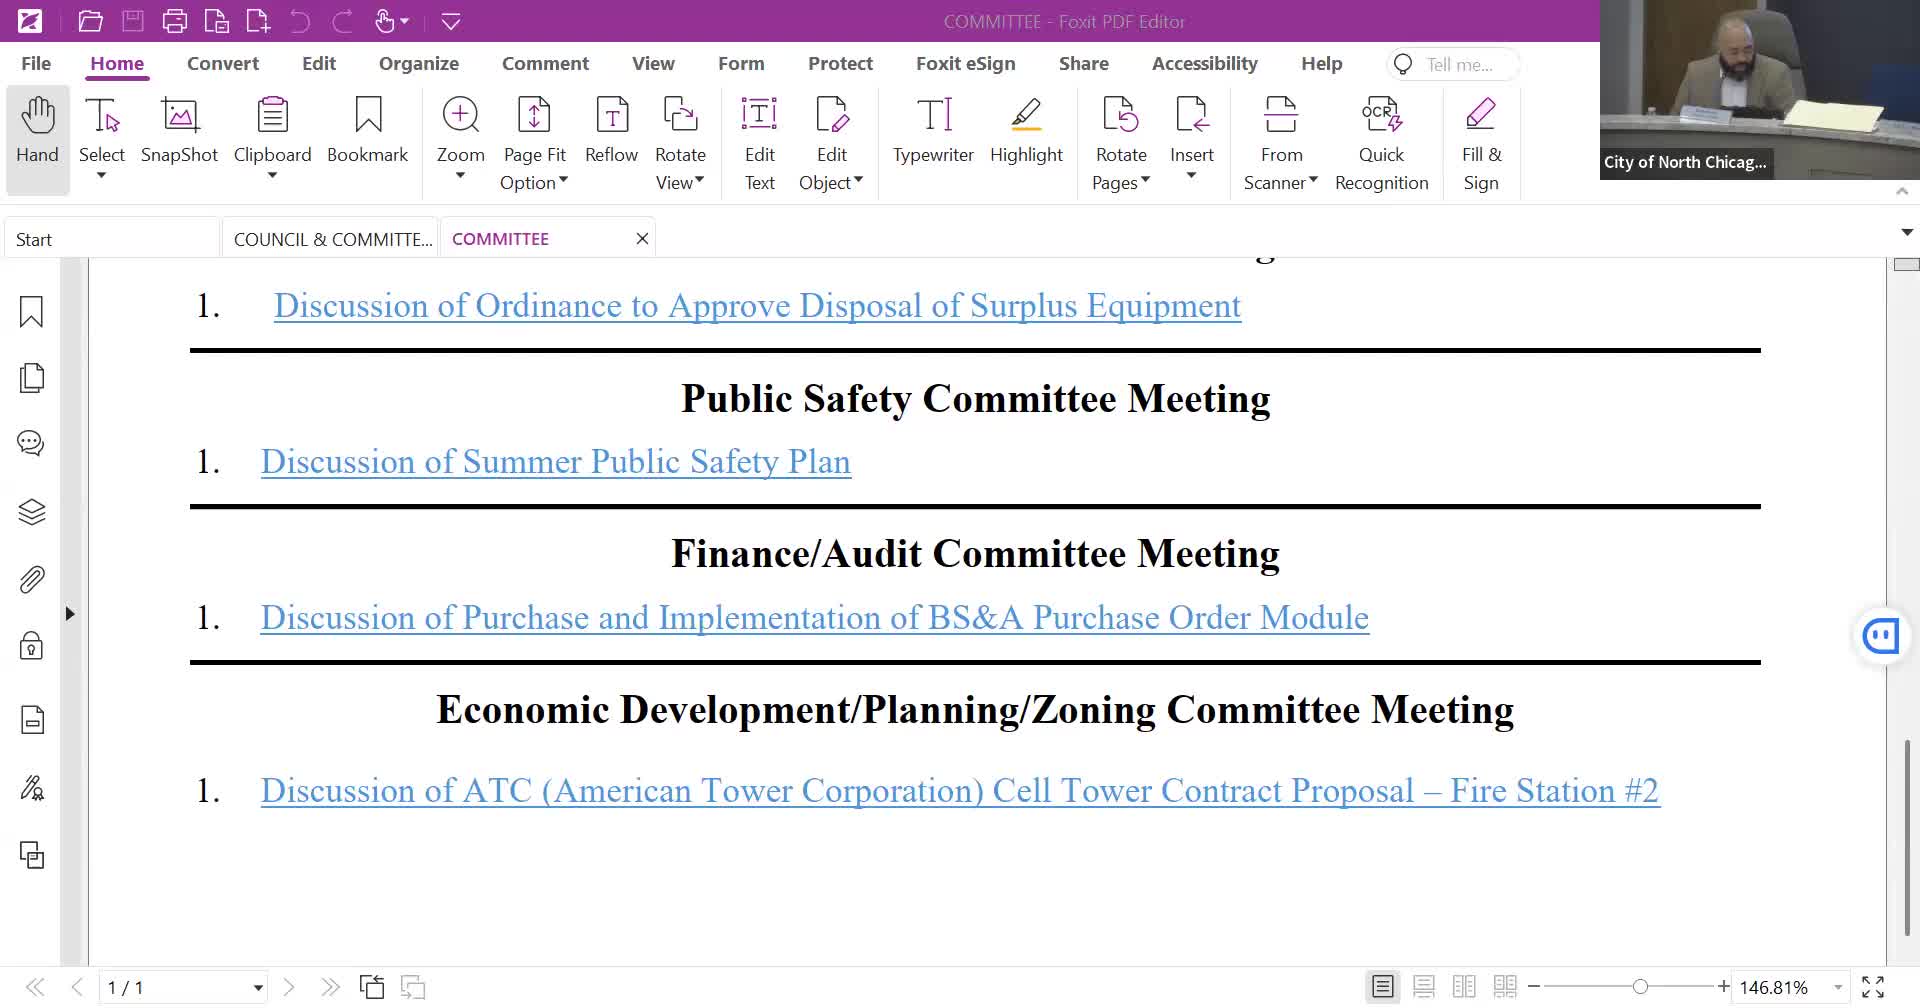Open the Layers side panel
This screenshot has width=1920, height=1008.
[x=32, y=512]
